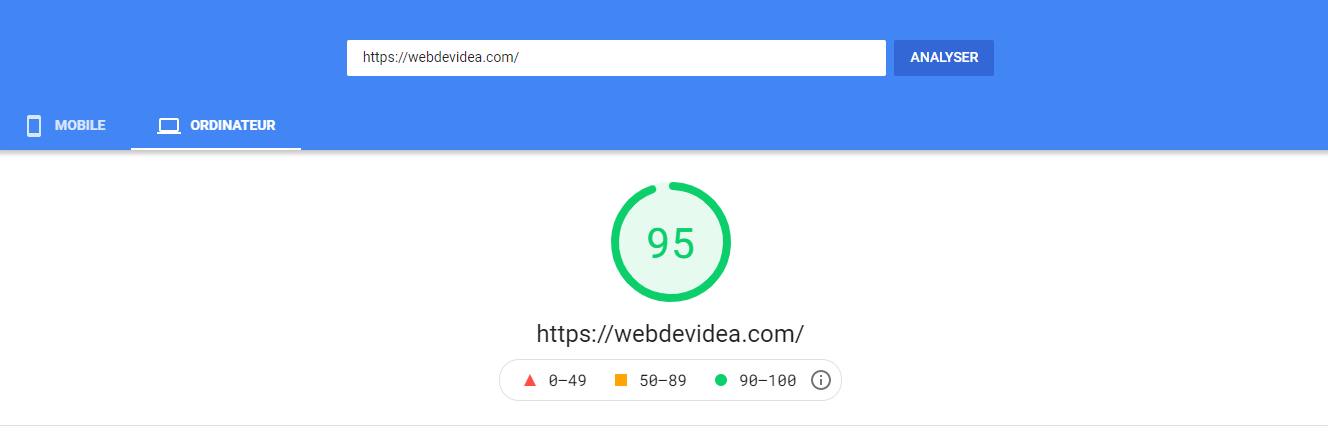Click the grey divider line below the legend
This screenshot has width=1328, height=435.
click(664, 425)
